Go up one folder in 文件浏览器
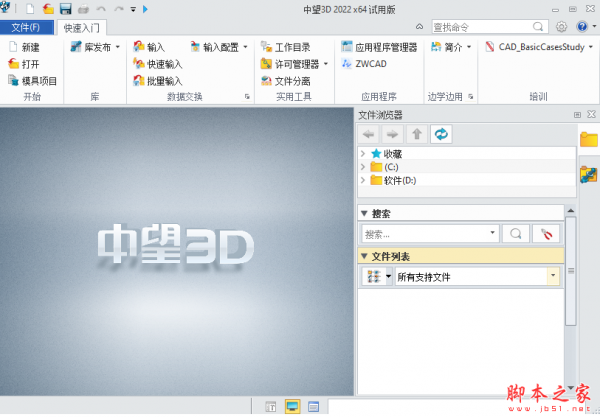Viewport: 600px width, 417px height. 417,134
